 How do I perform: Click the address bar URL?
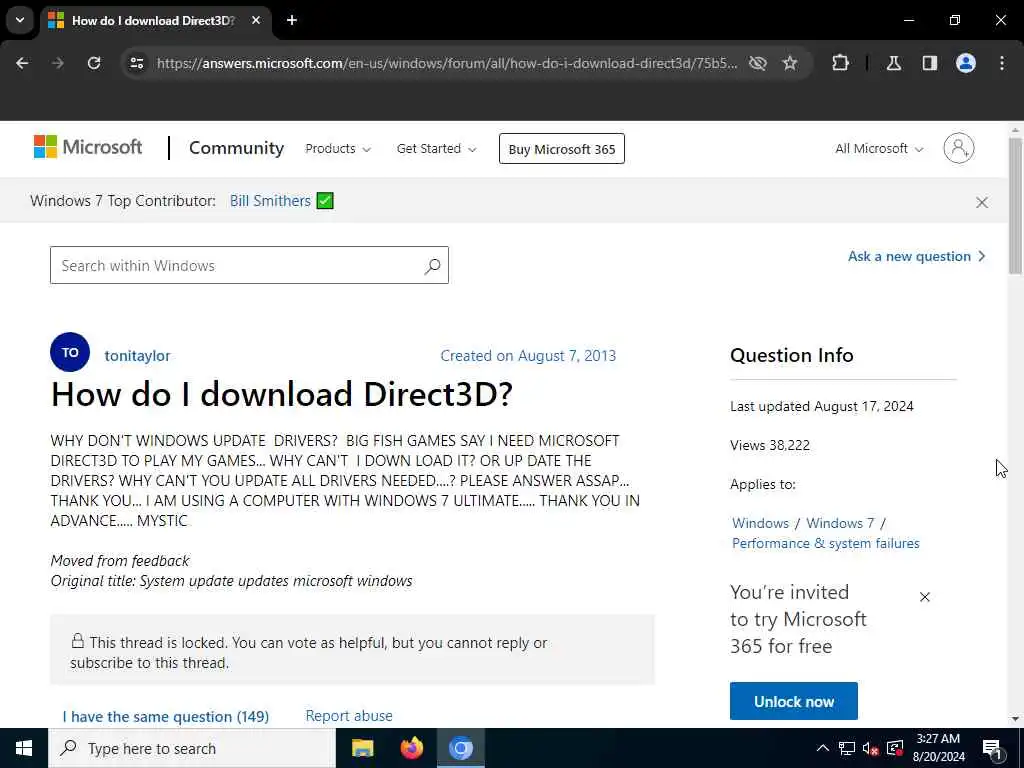(x=447, y=63)
